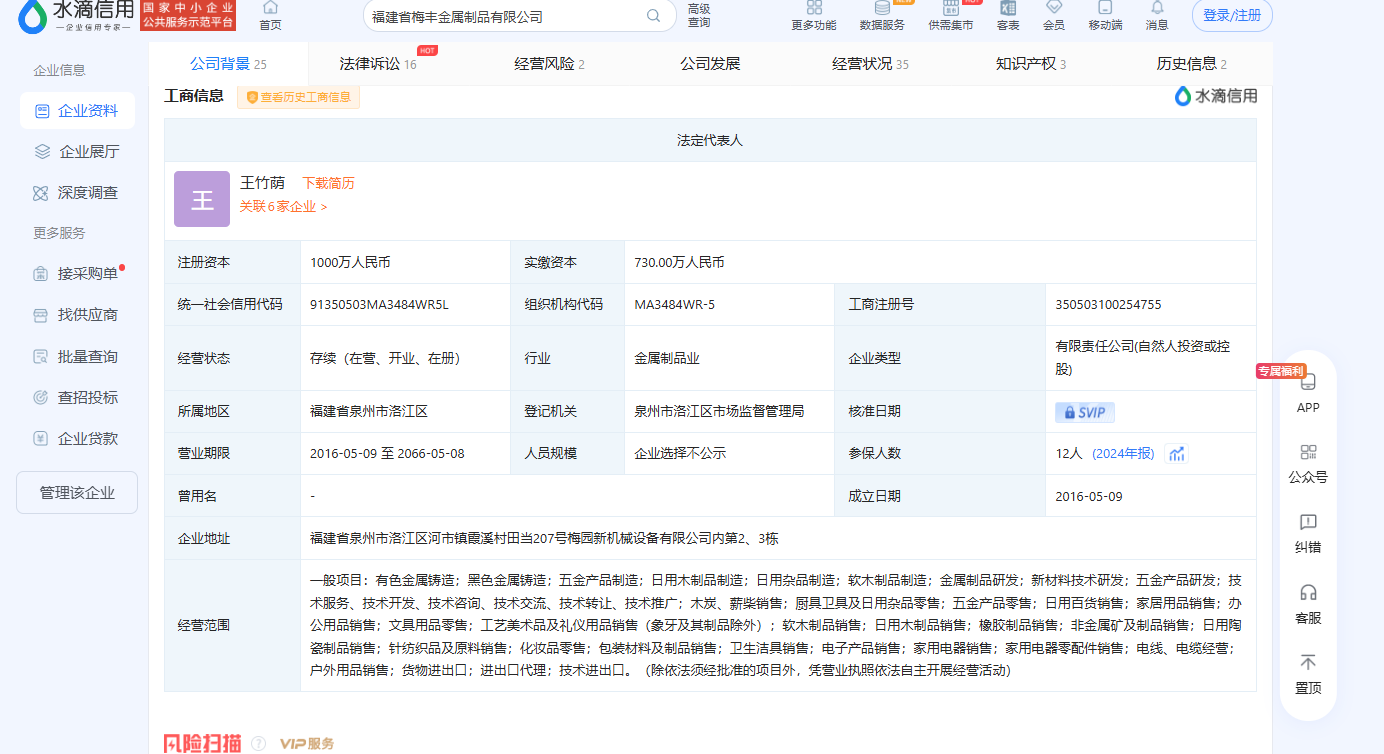Open 更多功能 grid icon

pyautogui.click(x=813, y=9)
